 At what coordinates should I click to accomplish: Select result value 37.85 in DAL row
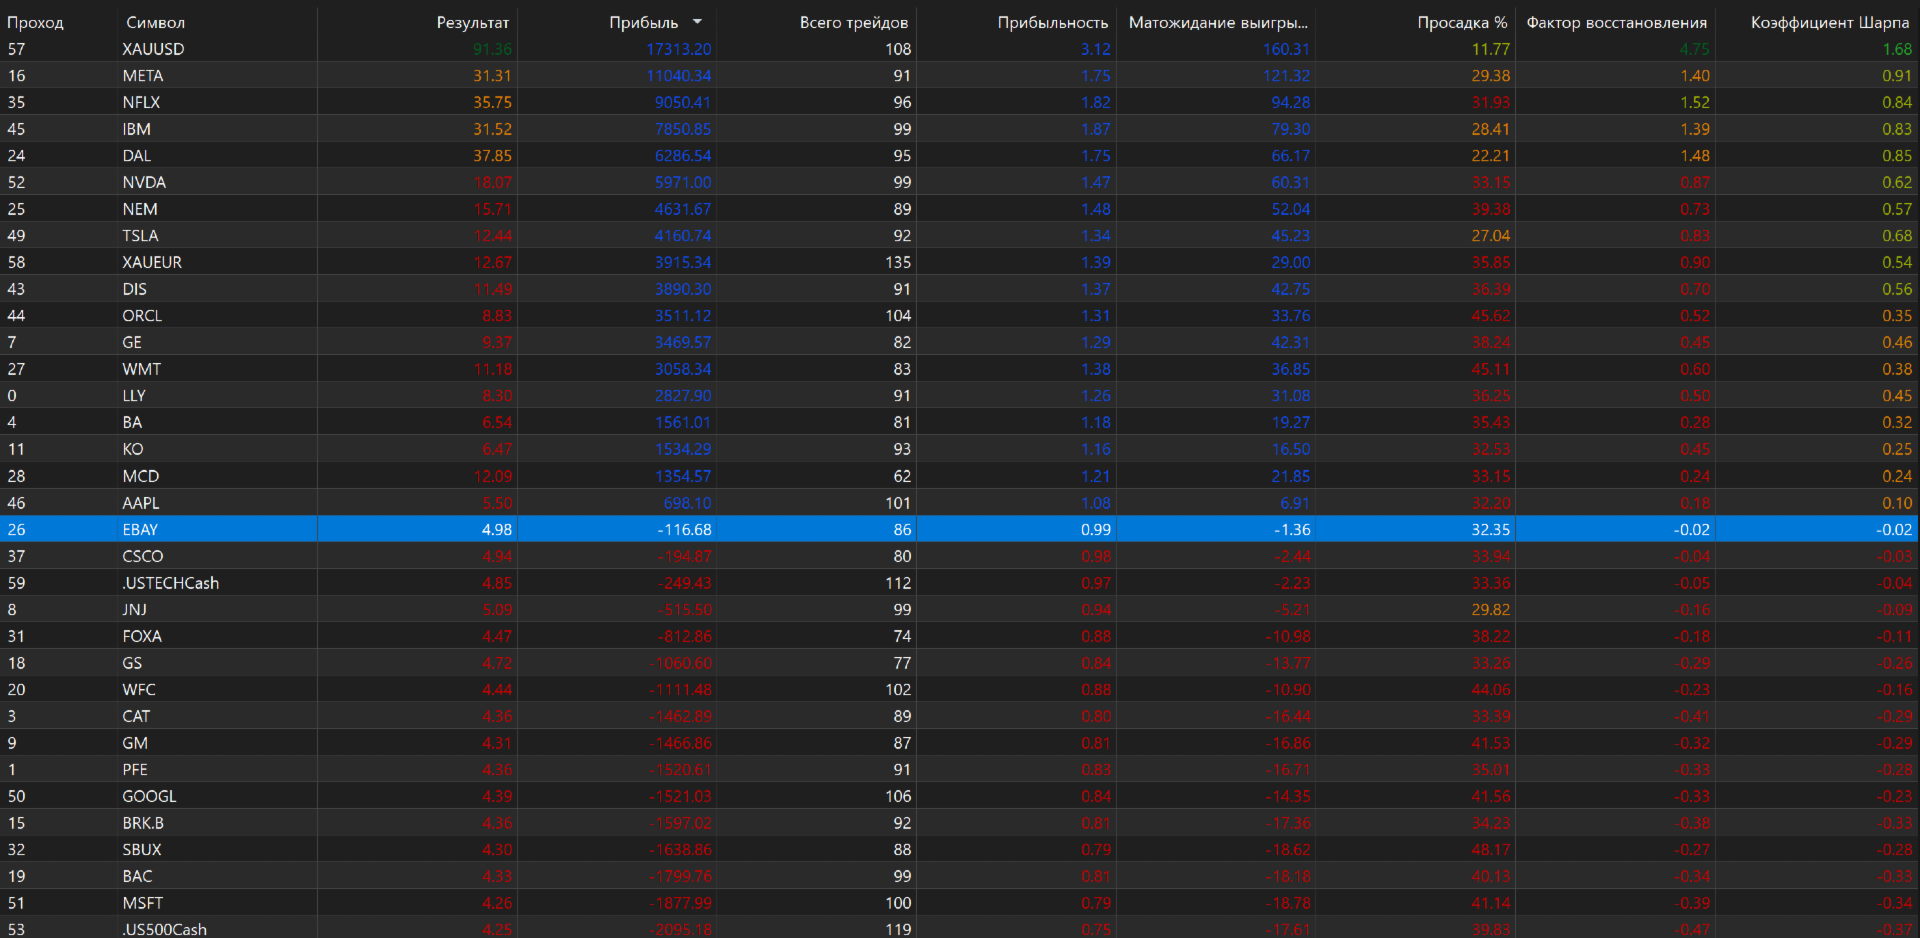[x=492, y=156]
